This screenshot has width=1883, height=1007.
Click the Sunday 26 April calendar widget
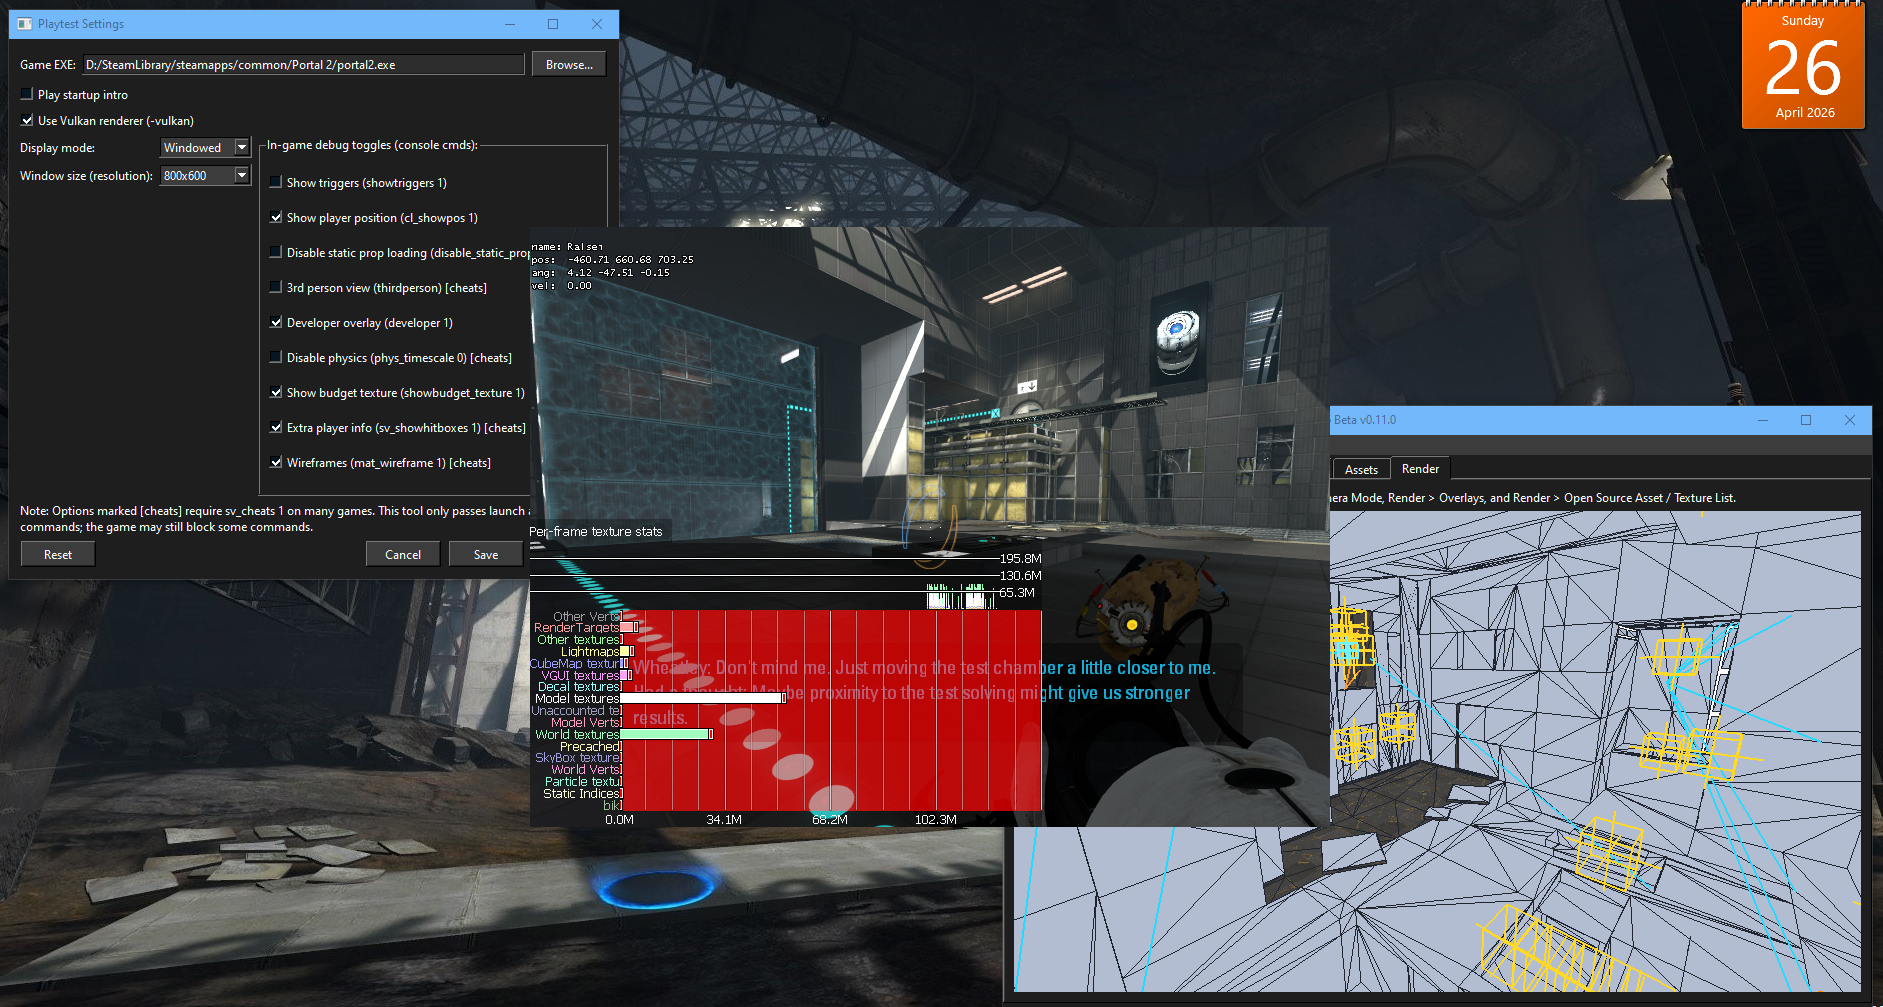pos(1803,66)
